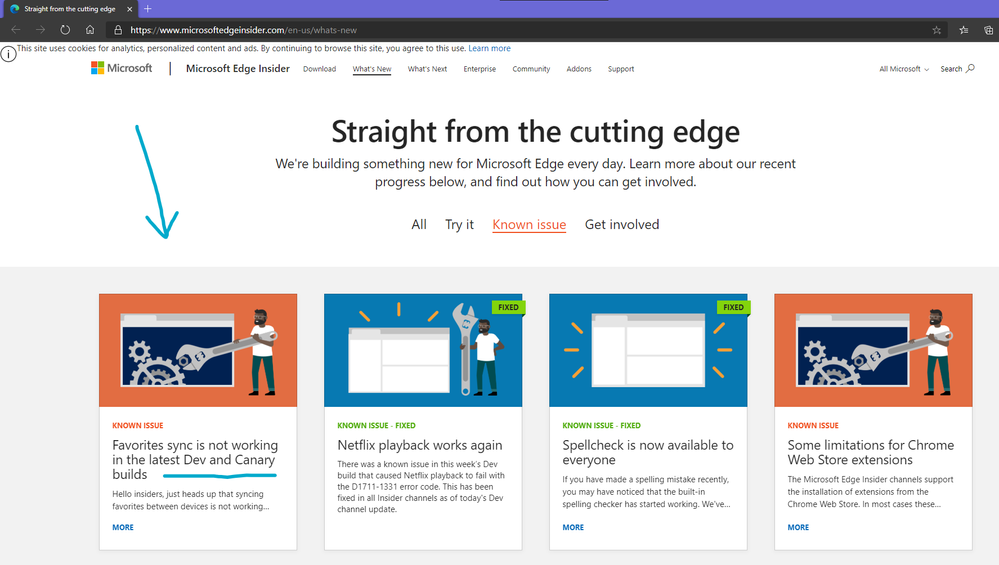999x565 pixels.
Task: Select the Known issue filter tab
Action: 529,225
